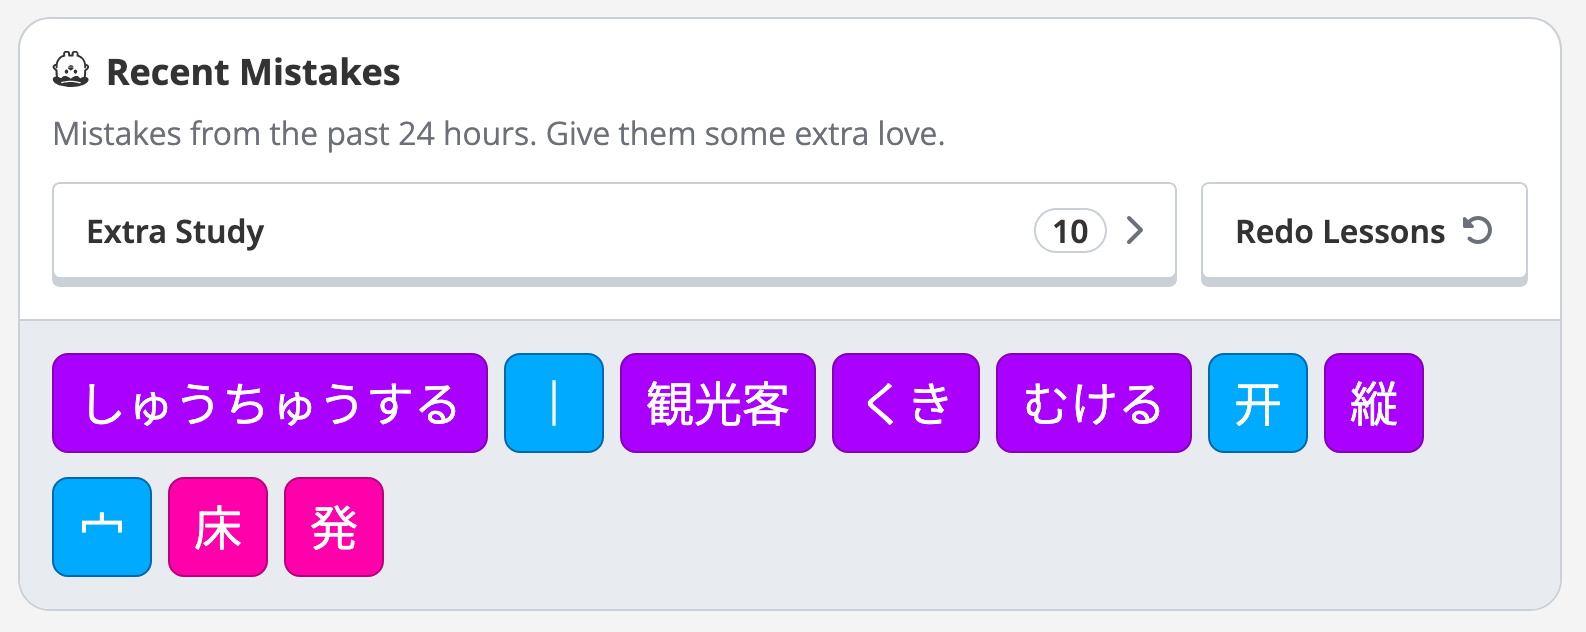Open the pink 発 kanji tile
This screenshot has width=1586, height=632.
click(334, 527)
